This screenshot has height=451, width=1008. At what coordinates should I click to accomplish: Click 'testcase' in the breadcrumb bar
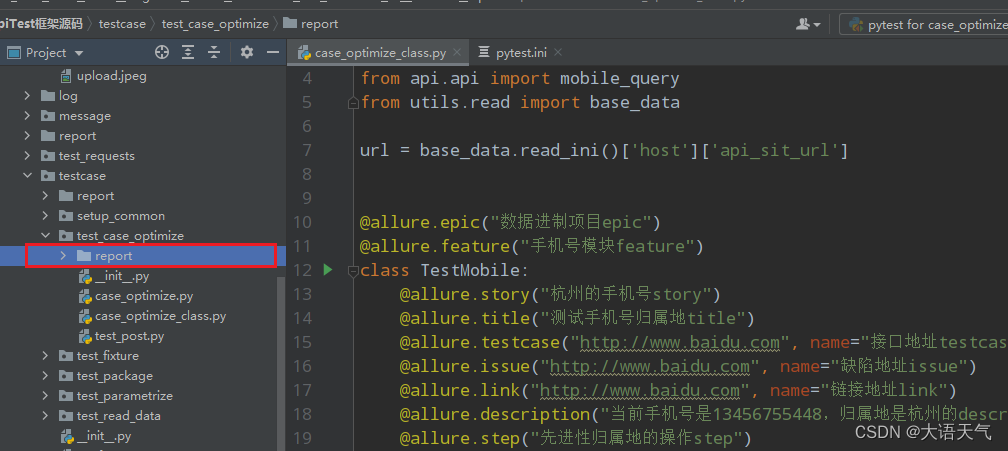point(122,24)
